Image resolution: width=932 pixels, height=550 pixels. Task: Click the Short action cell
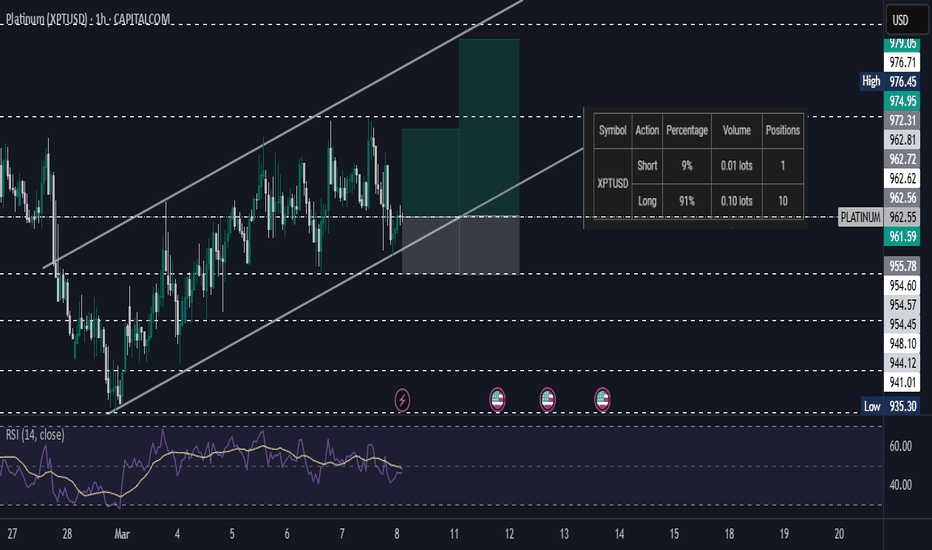point(647,166)
